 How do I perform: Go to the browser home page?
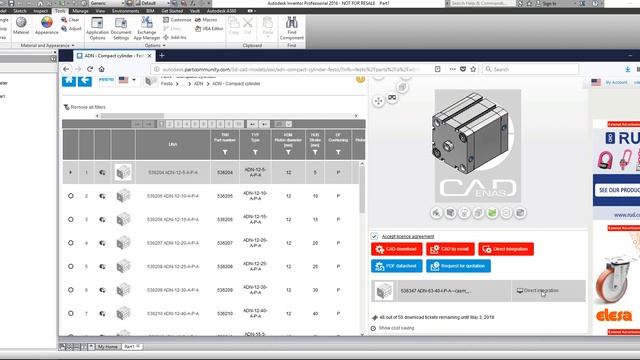[x=102, y=69]
